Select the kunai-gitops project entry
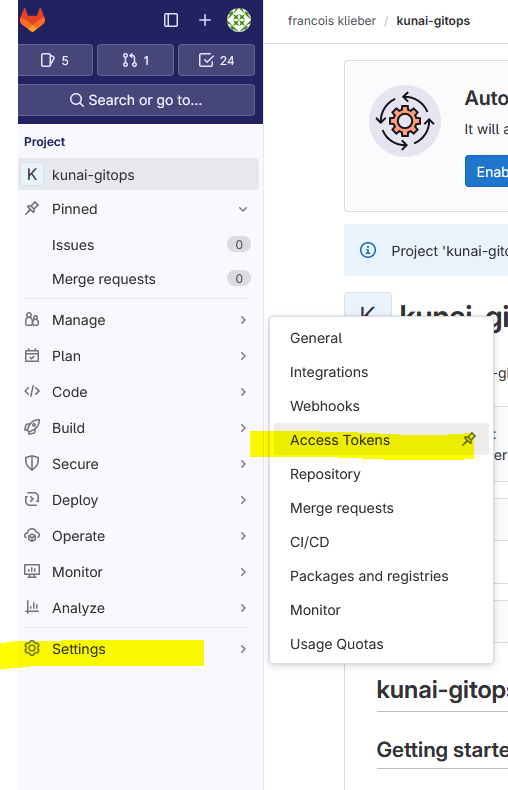This screenshot has width=508, height=790. [x=139, y=174]
